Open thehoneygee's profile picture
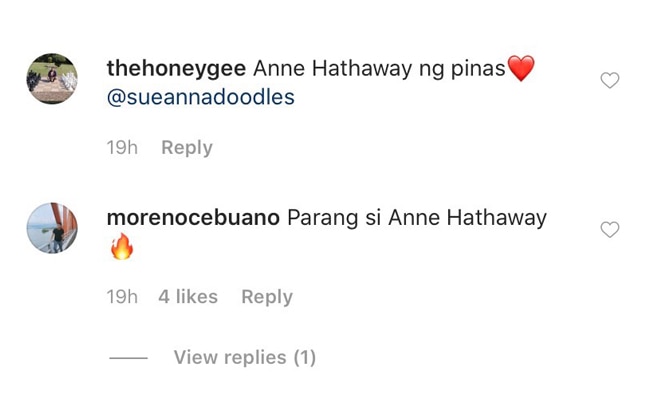The image size is (660, 400). coord(52,79)
